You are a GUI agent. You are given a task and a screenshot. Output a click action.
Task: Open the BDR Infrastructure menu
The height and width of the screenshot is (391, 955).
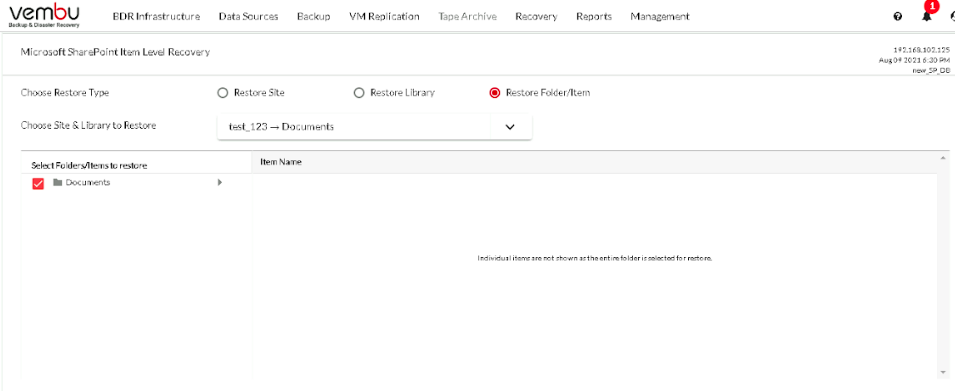click(157, 16)
